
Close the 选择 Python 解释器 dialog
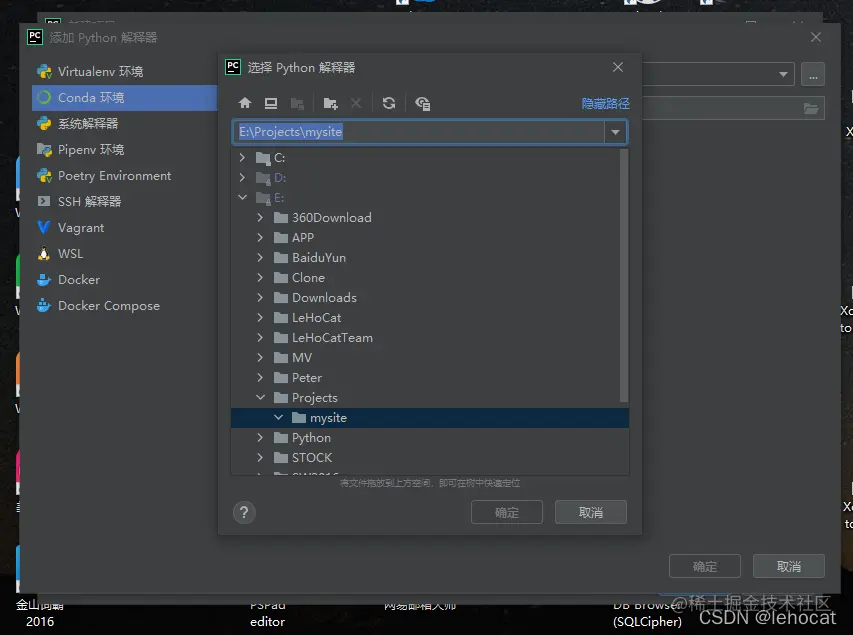pos(618,67)
